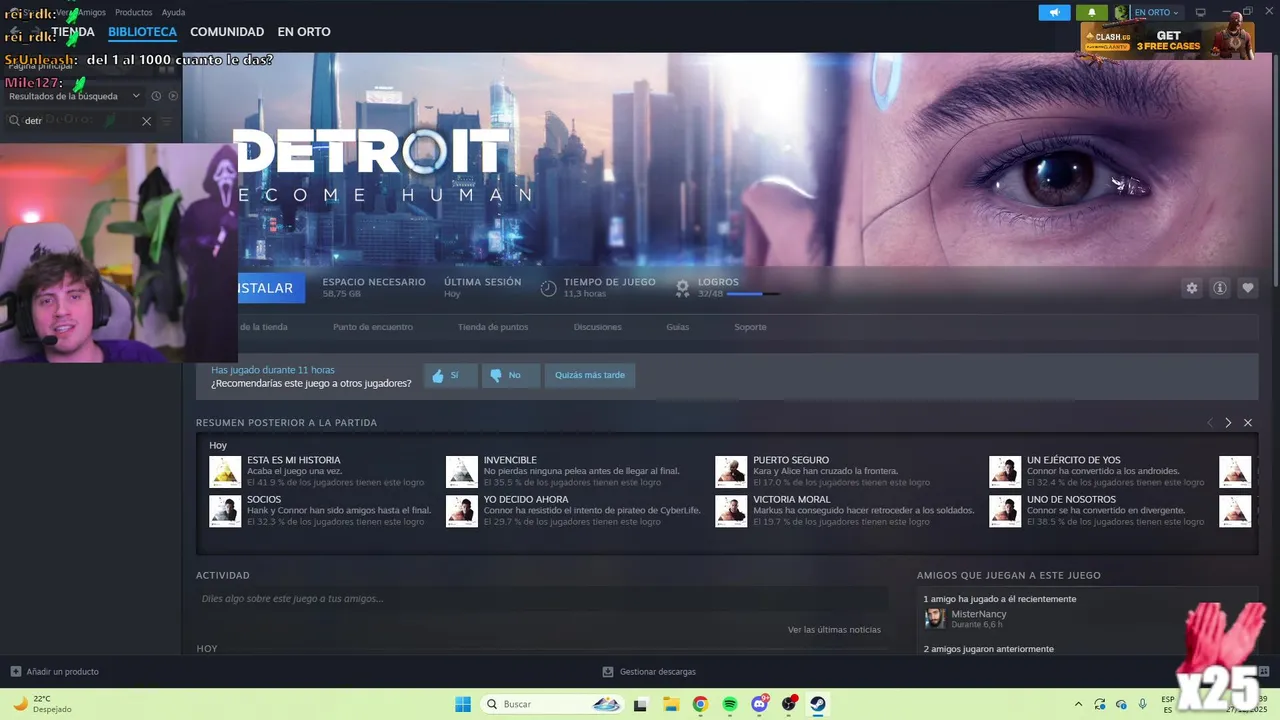Show previous post-game summary page

(x=1209, y=423)
